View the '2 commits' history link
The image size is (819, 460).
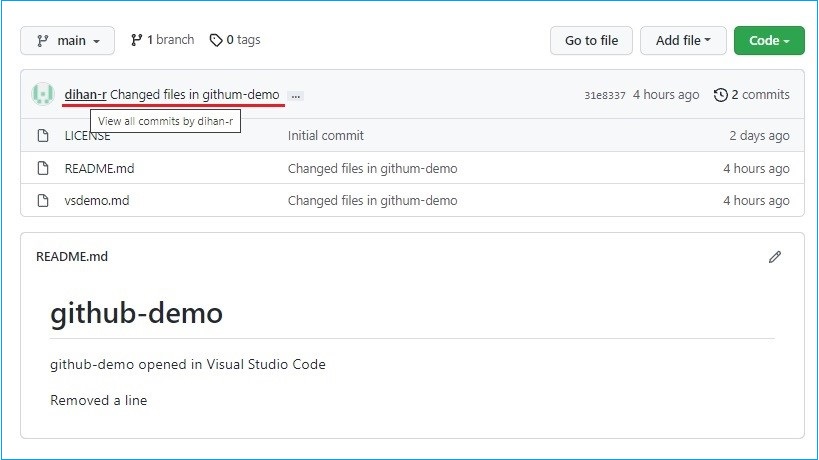point(760,95)
